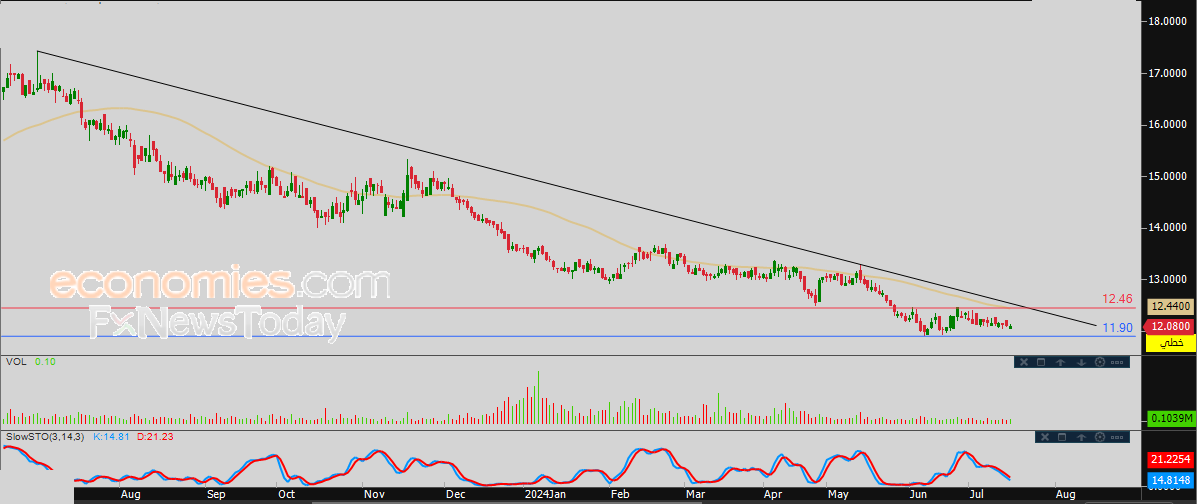Open SlowSTO indicator settings gear
This screenshot has width=1197, height=504.
pos(1100,437)
